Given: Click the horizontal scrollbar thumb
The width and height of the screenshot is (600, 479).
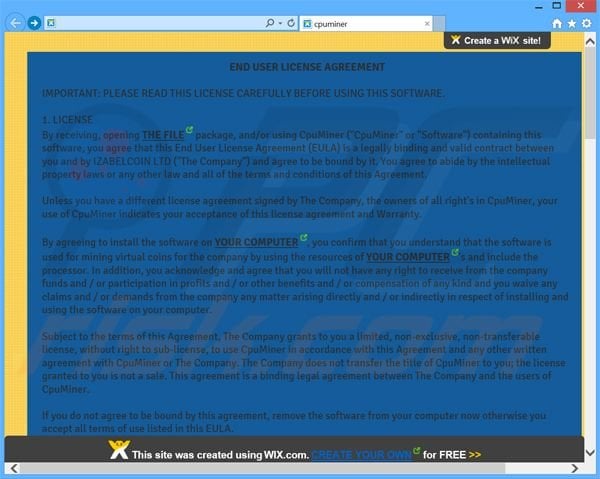Looking at the screenshot, I should pyautogui.click(x=262, y=468).
